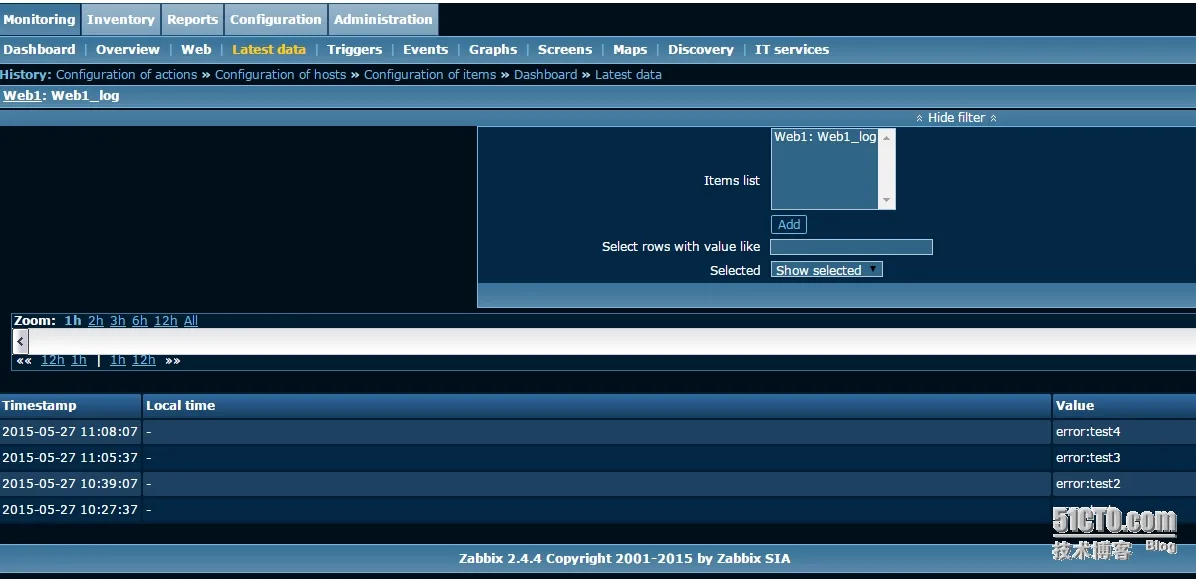Set zoom to 2h
The image size is (1196, 579).
point(95,321)
